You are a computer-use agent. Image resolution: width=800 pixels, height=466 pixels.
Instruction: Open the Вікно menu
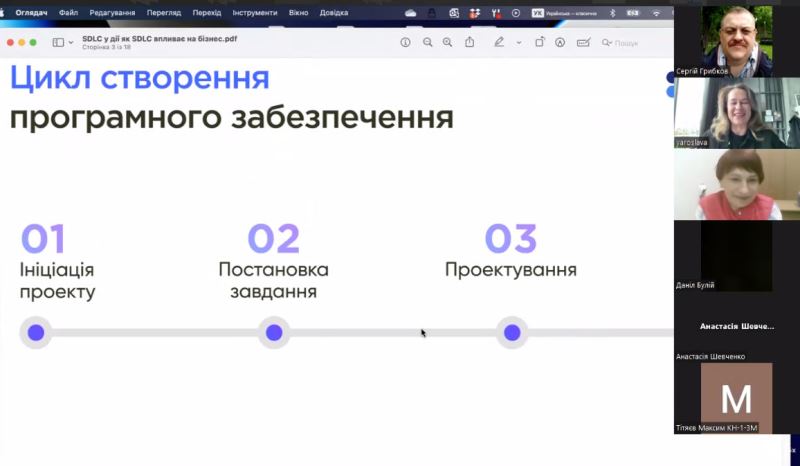click(x=298, y=13)
